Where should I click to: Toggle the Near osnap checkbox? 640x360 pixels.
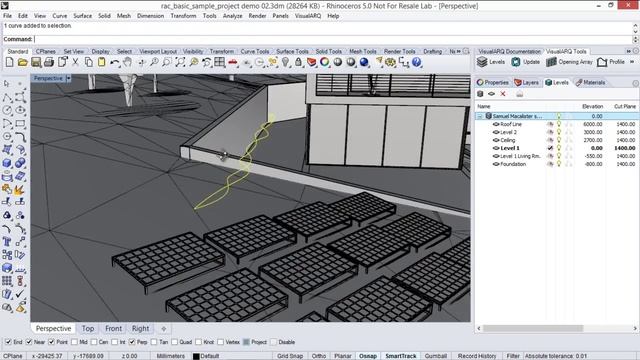(29, 342)
